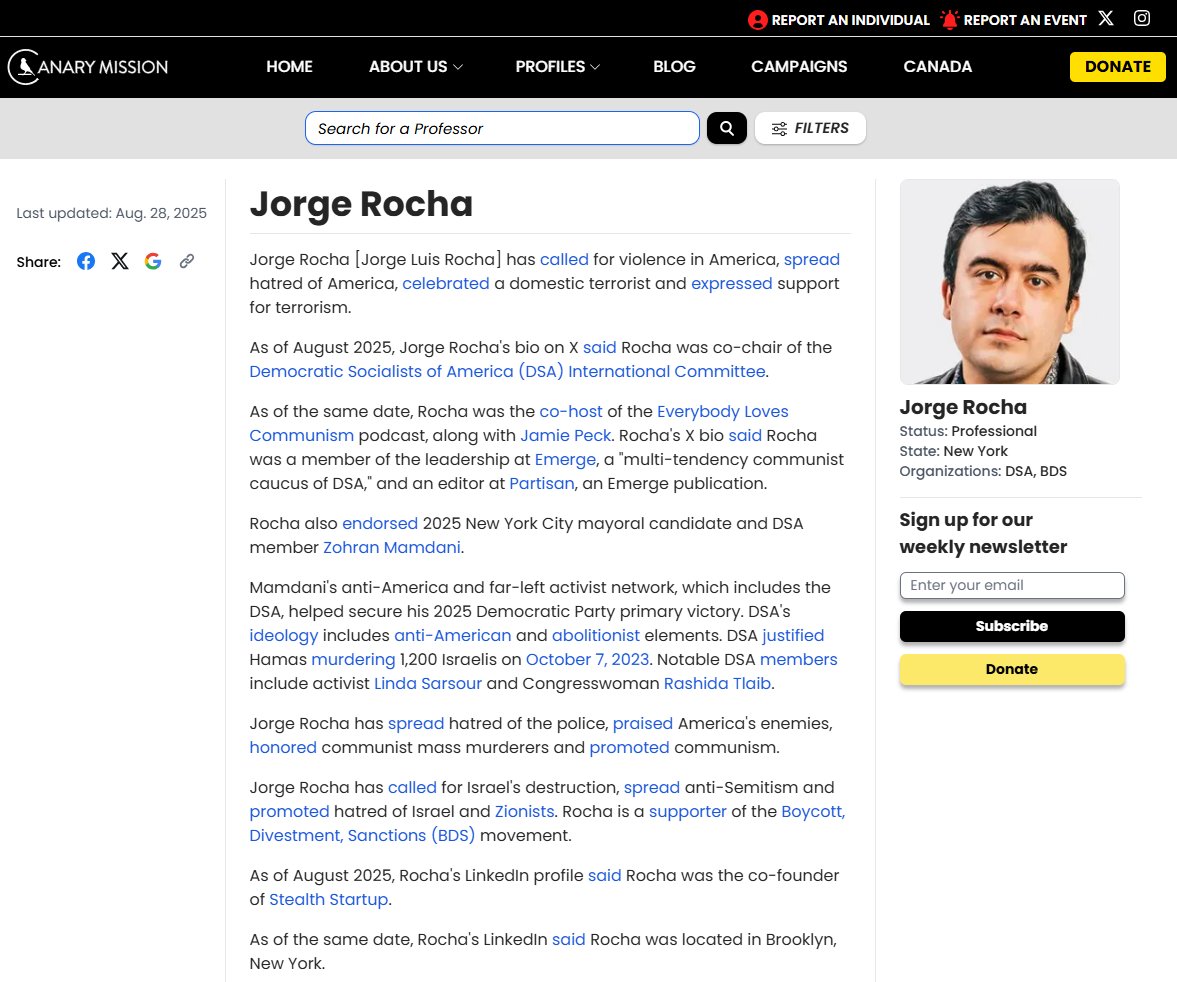Click the yellow Donate button in header
Image resolution: width=1177 pixels, height=982 pixels.
pyautogui.click(x=1118, y=67)
